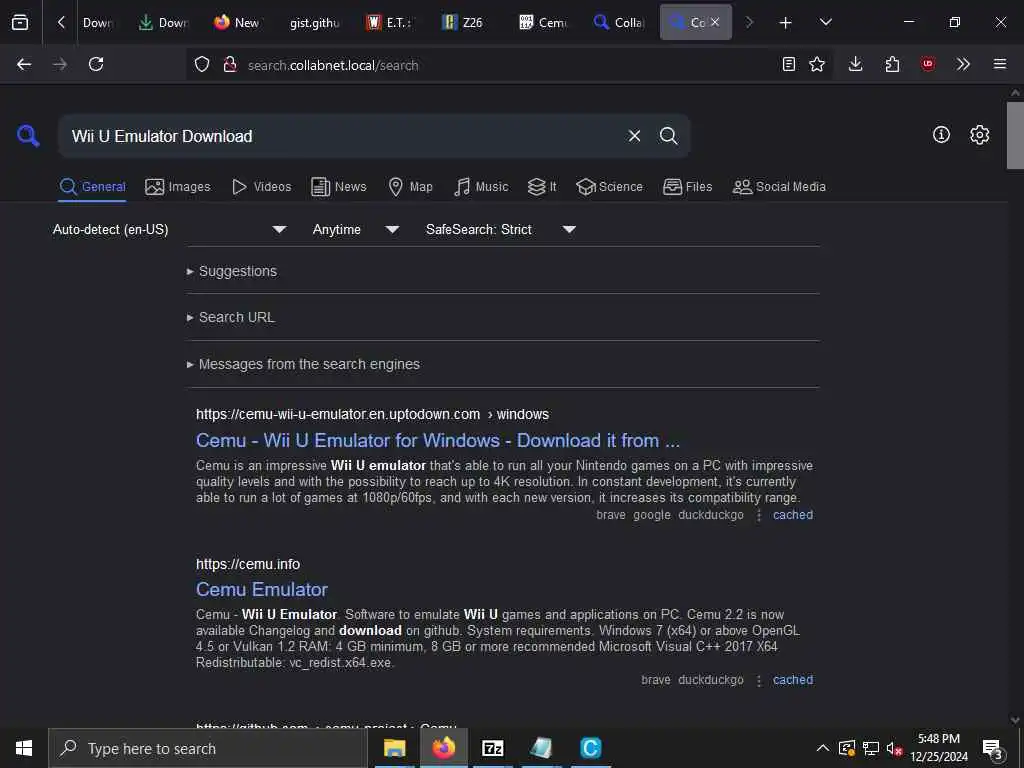Screen dimensions: 1024x768
Task: Switch to the Colla tab
Action: [618, 23]
